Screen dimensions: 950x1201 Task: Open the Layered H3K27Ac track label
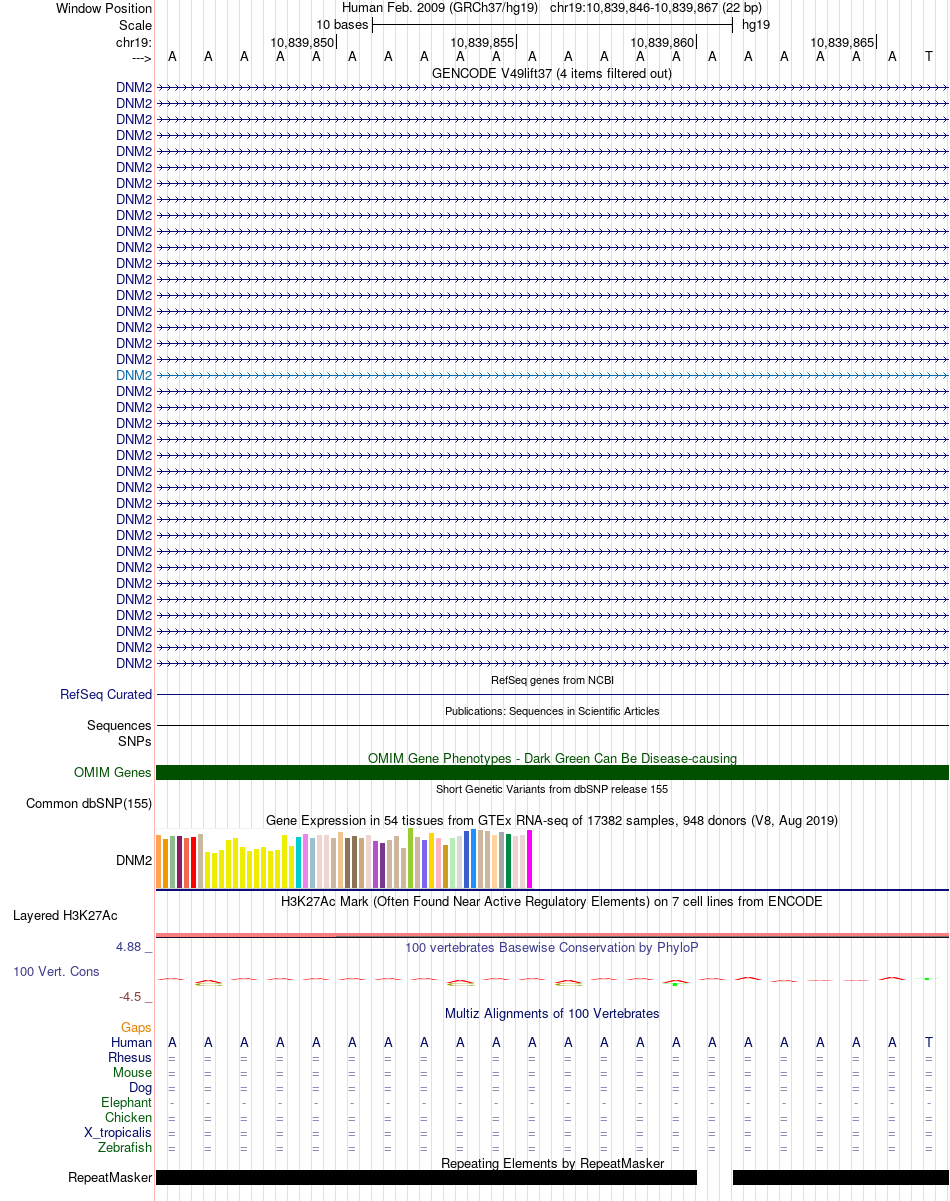65,915
